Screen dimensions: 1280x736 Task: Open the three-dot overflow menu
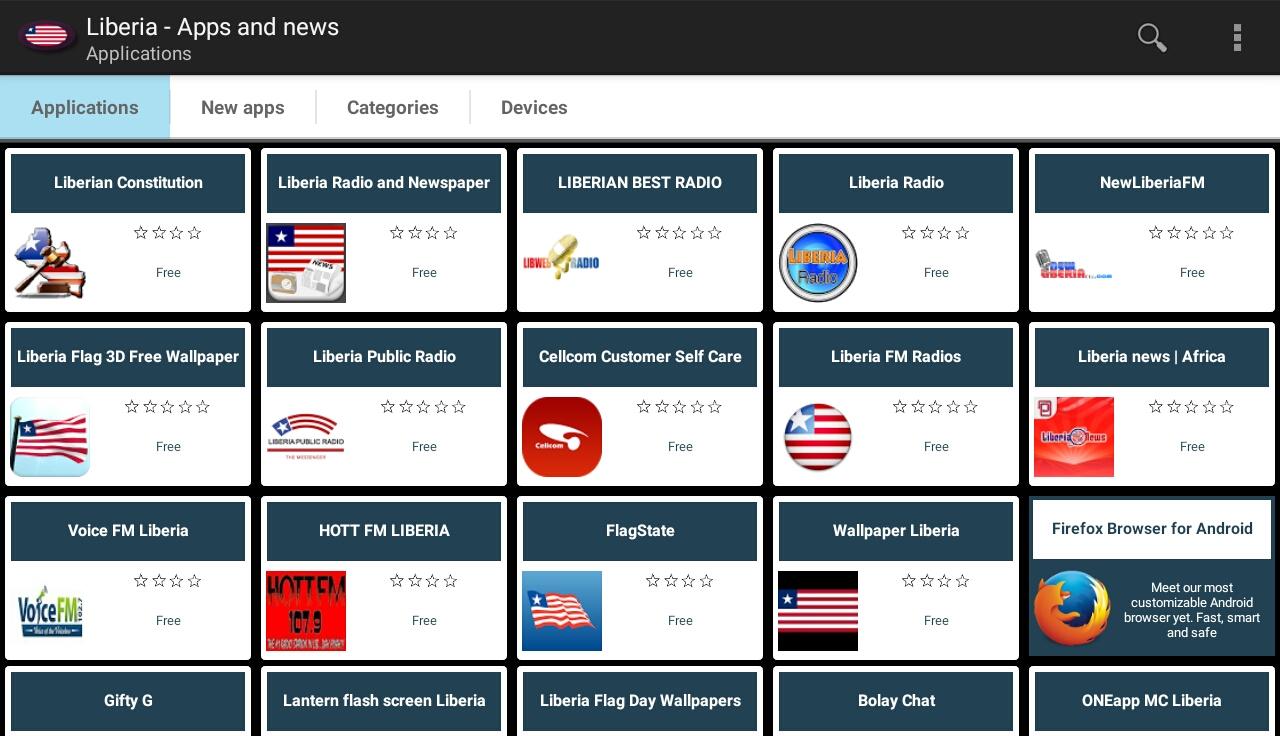tap(1237, 38)
